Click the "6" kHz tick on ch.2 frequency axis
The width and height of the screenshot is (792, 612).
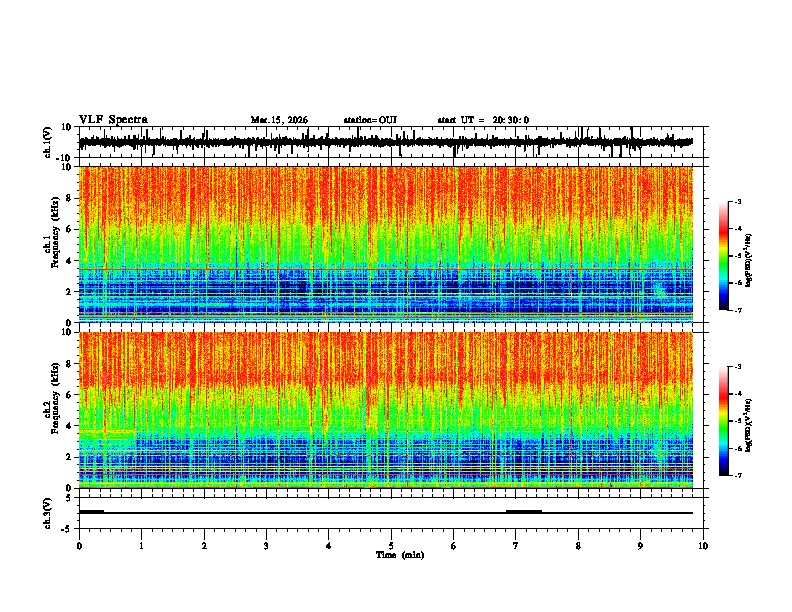click(x=69, y=395)
